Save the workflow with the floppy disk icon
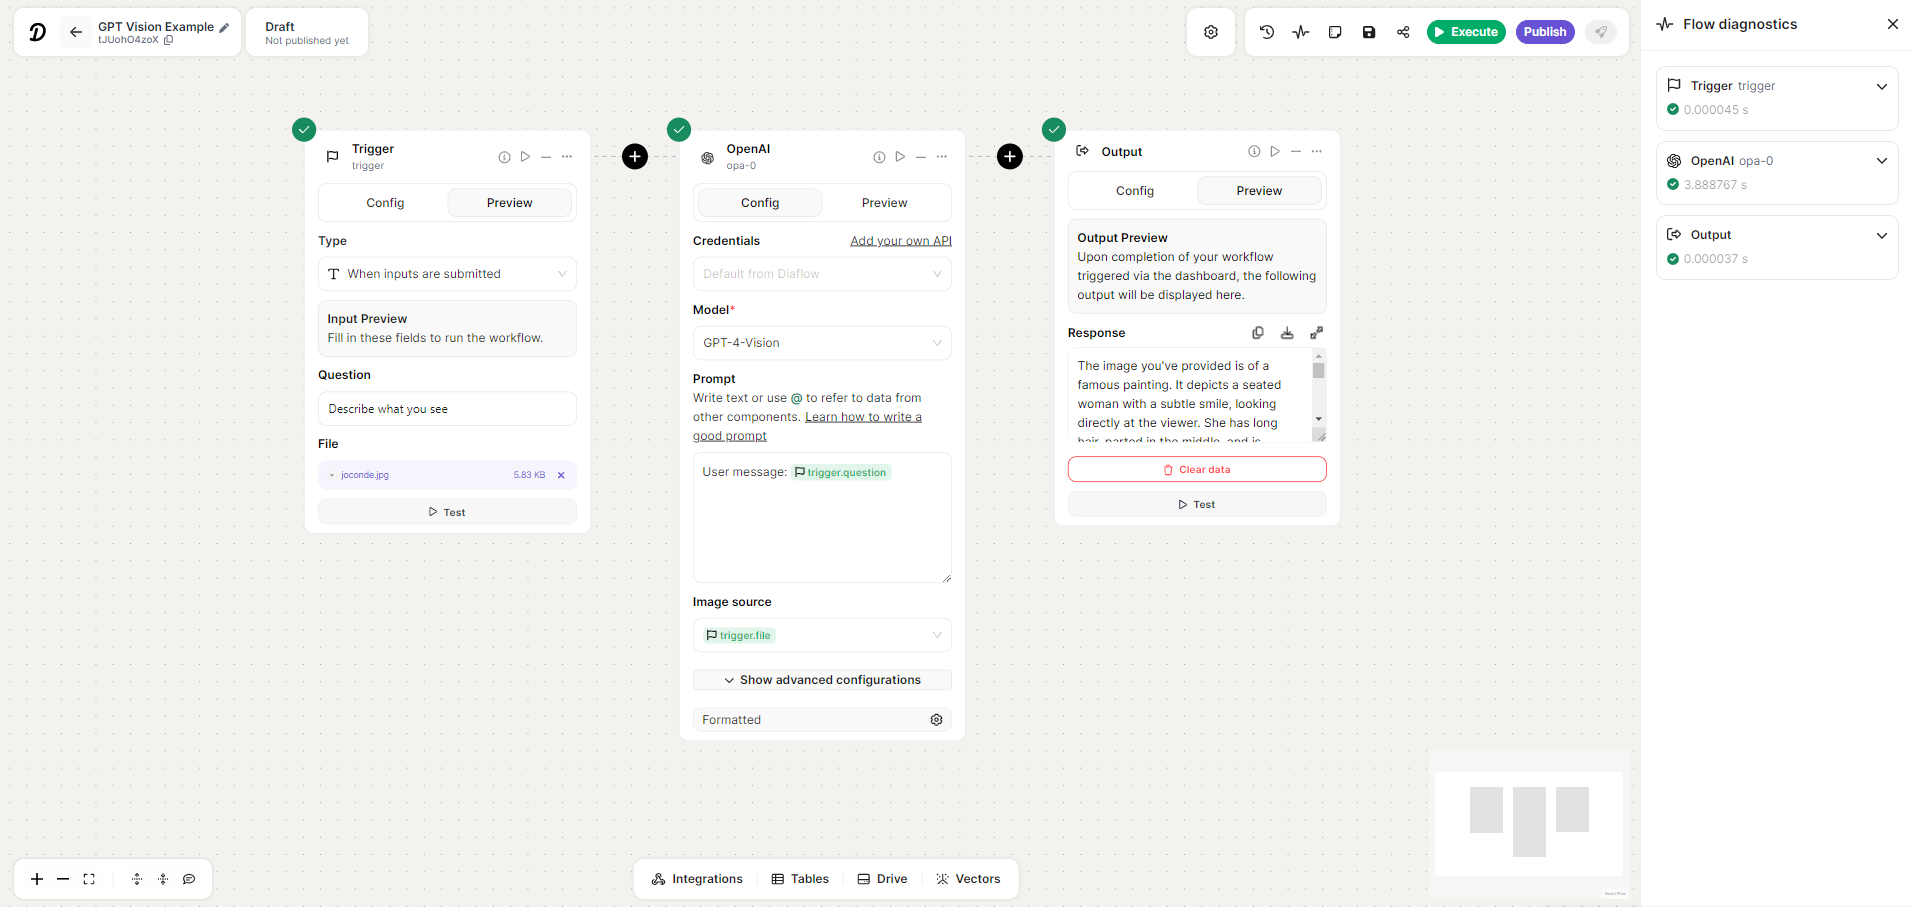 (1368, 32)
